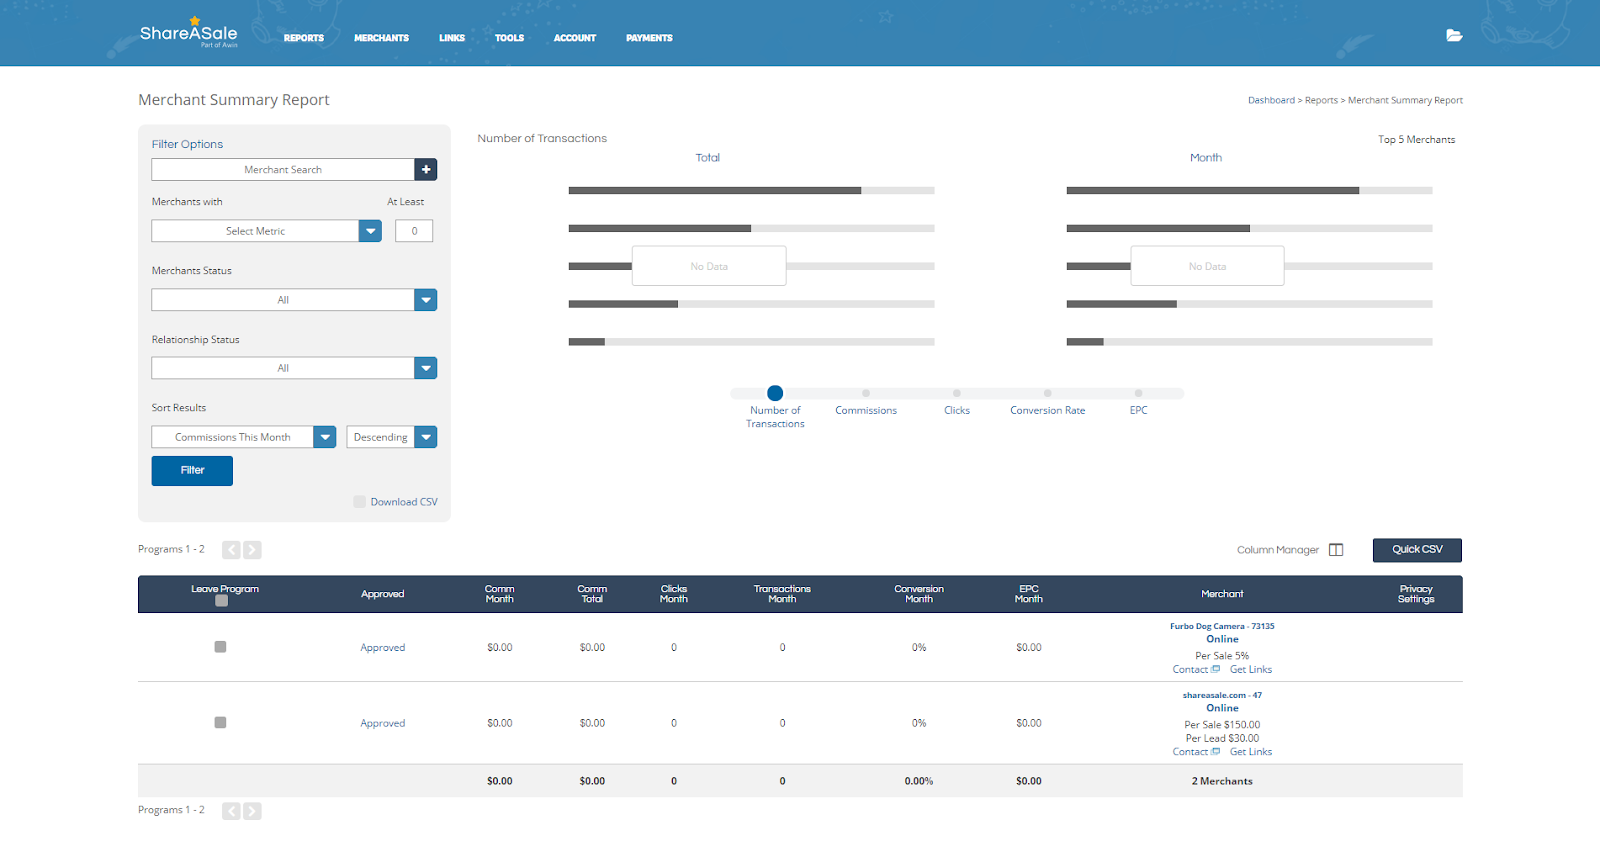Click the Quick CSV button
The width and height of the screenshot is (1600, 857).
coord(1417,550)
